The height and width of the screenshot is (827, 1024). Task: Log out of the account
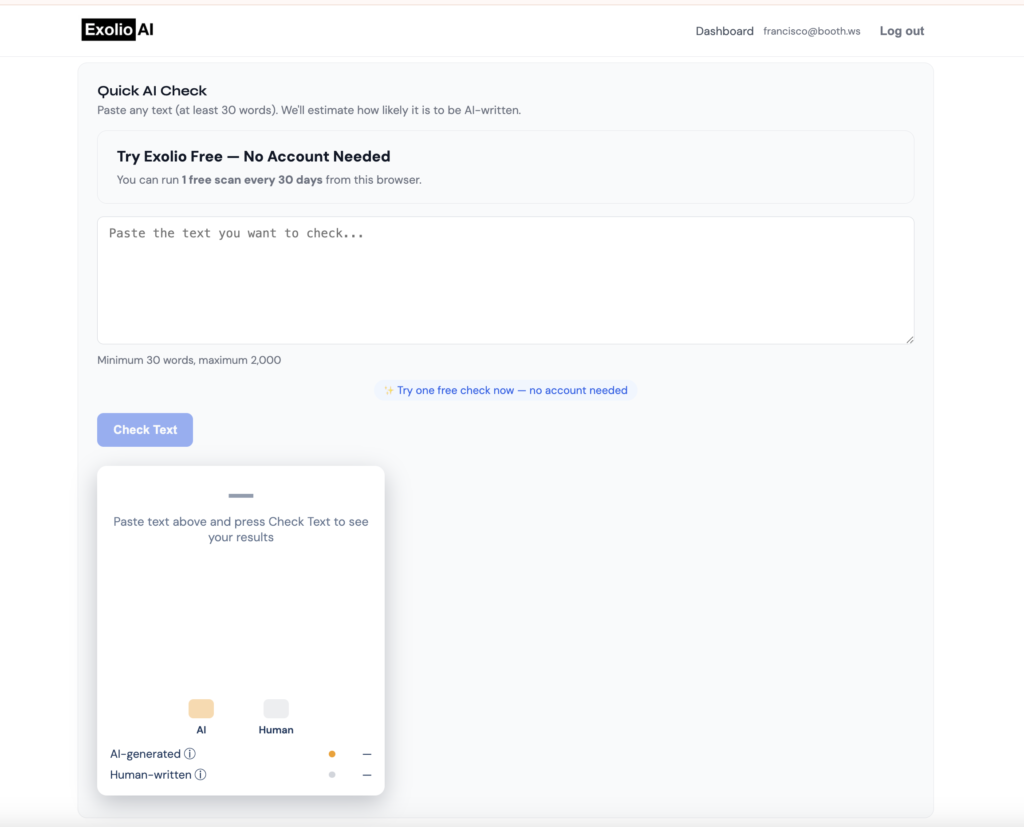pos(901,31)
